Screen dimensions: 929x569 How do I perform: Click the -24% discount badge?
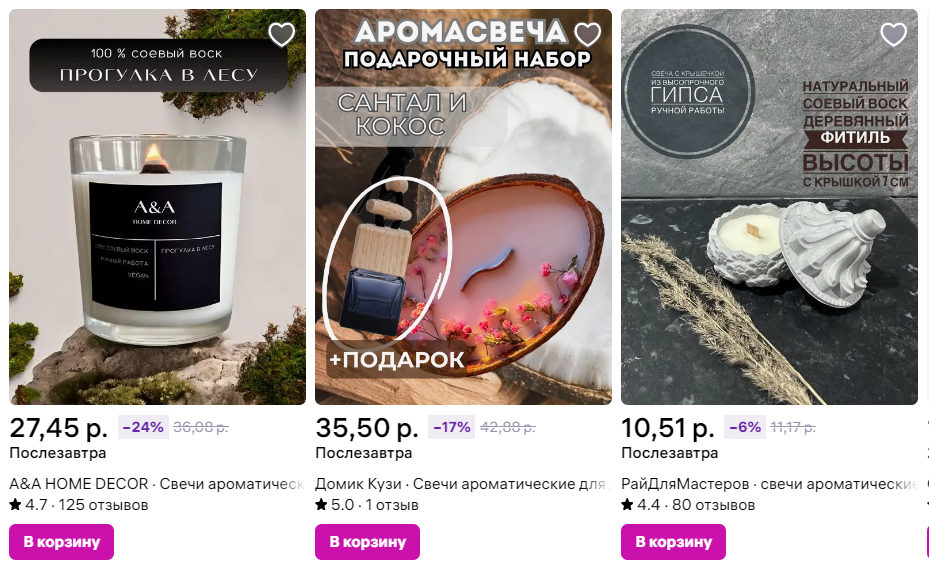point(143,427)
